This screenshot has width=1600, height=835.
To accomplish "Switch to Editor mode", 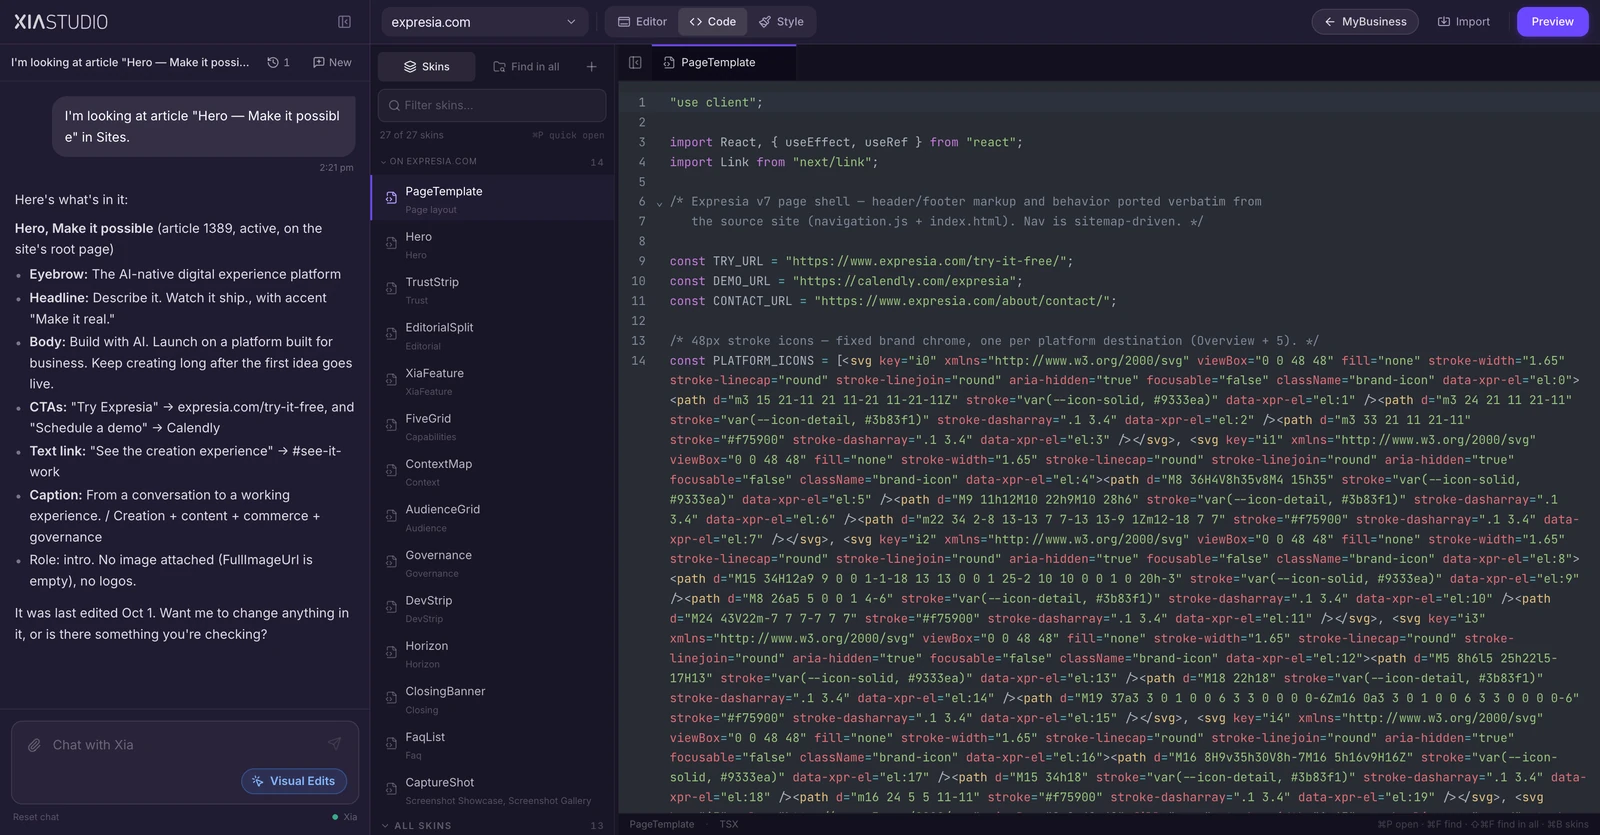I will (x=642, y=22).
